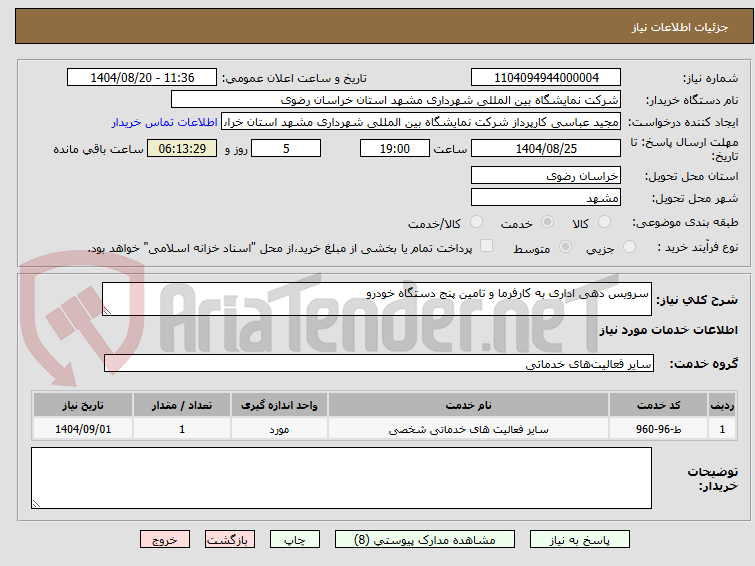Click the شهر محل تحویل field مشهد
Viewport: 755px width, 566px height.
click(546, 197)
